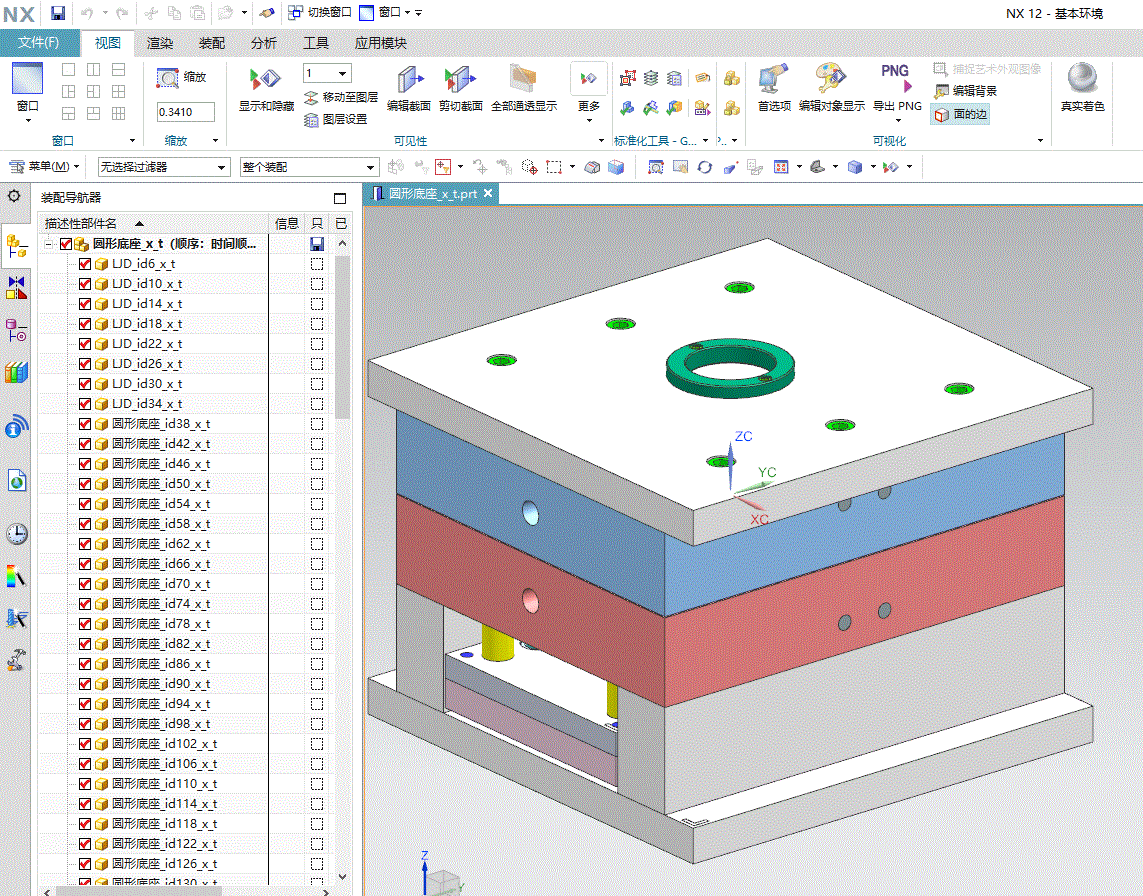Expand the 缩放 group options arrow
The height and width of the screenshot is (896, 1143).
coord(215,140)
